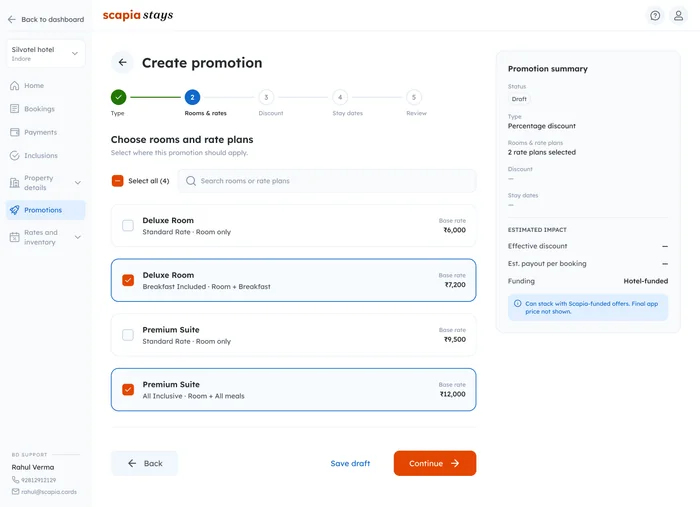
Task: Open Promotions in the sidebar
Action: pyautogui.click(x=46, y=210)
